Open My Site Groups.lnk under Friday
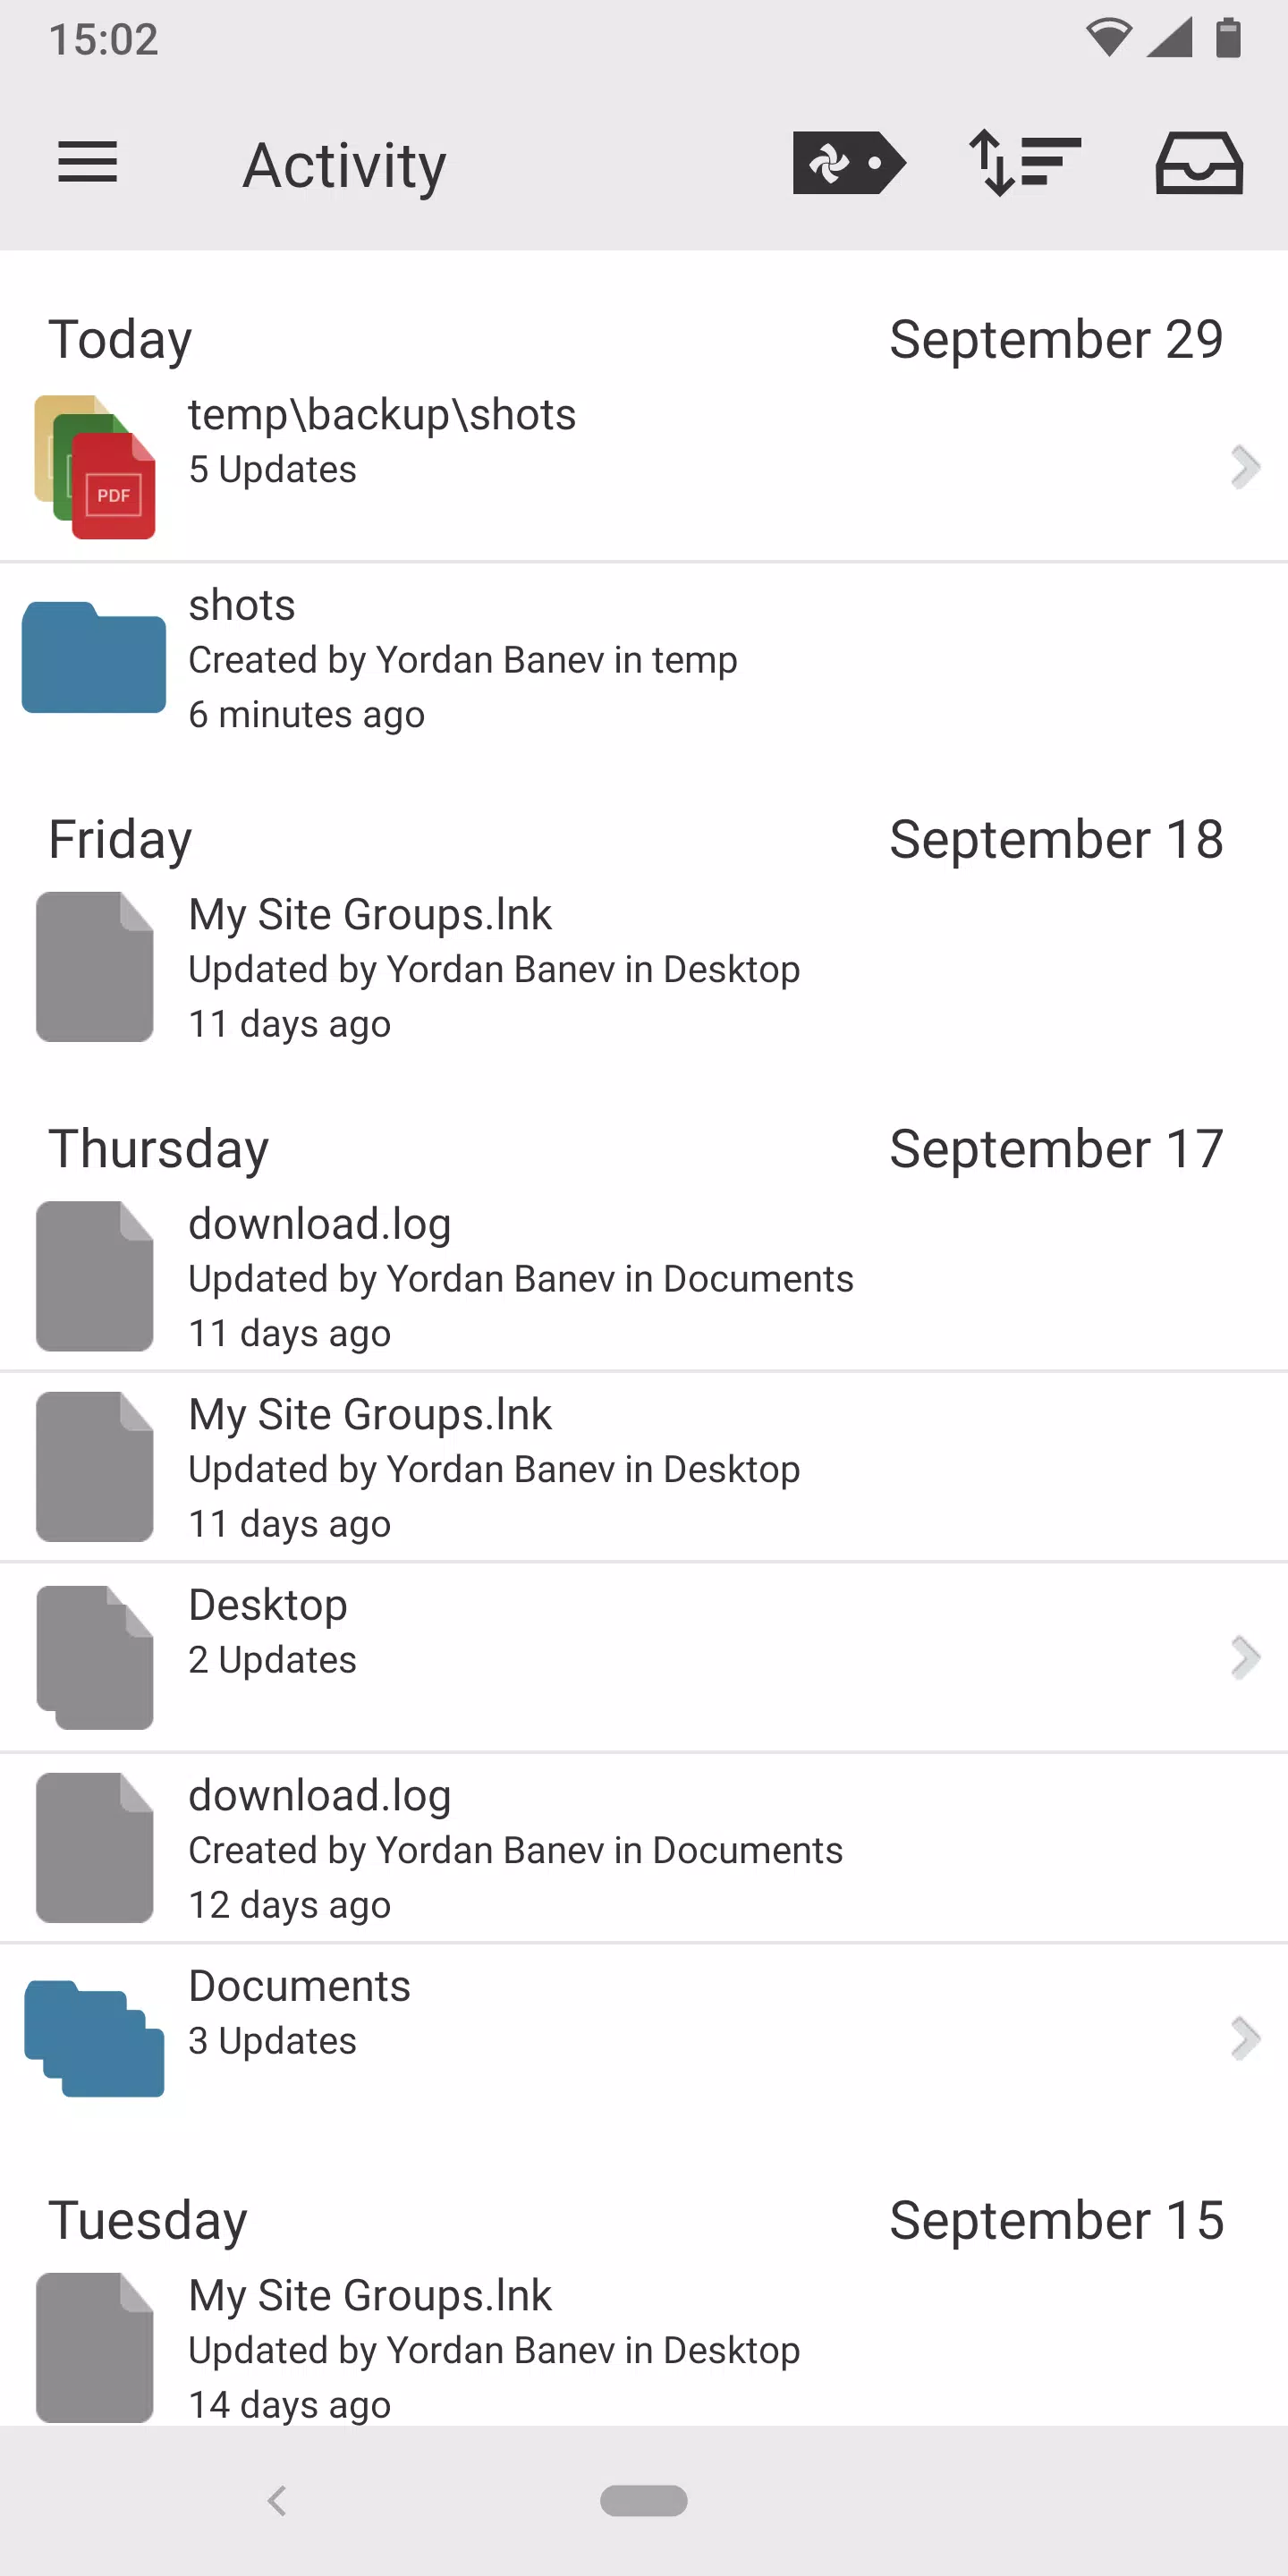1288x2576 pixels. click(x=644, y=968)
